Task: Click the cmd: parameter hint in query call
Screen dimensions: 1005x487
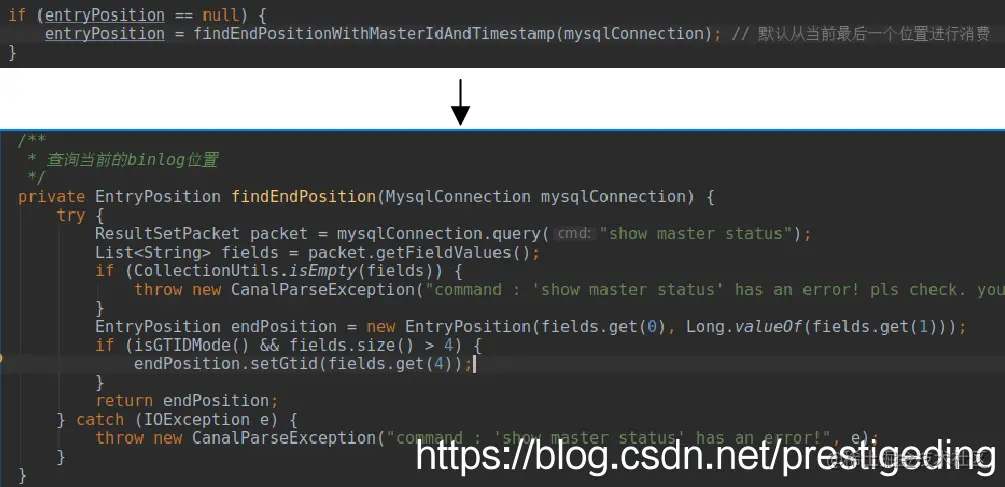Action: point(574,234)
